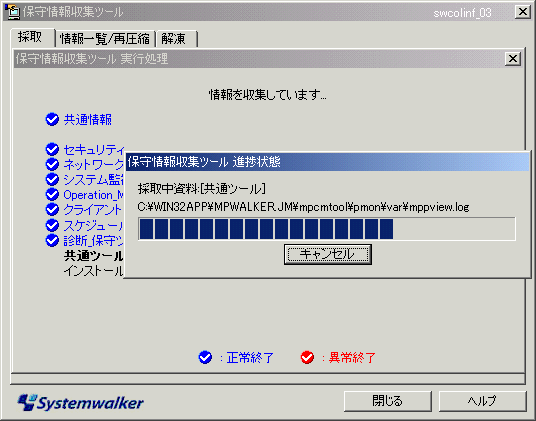Open the 情報一覧/再圧縮 tab

click(x=105, y=39)
